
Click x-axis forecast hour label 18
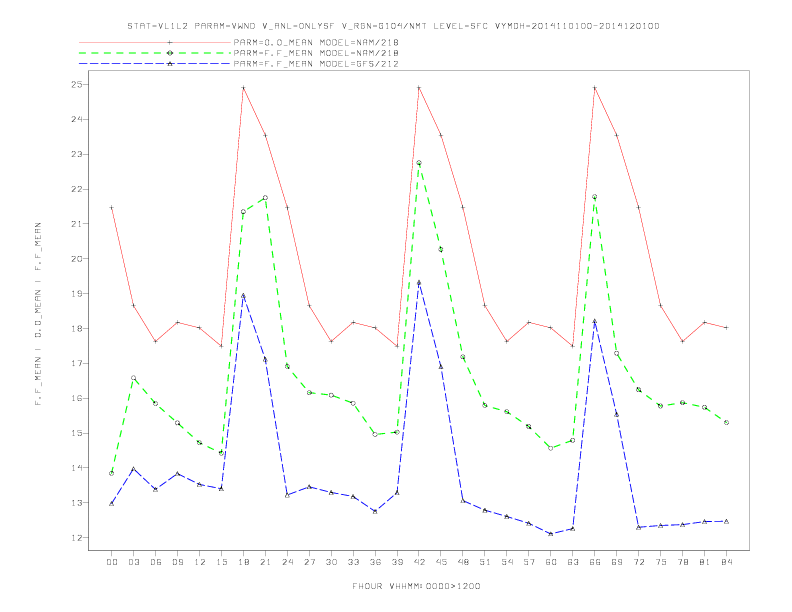(x=243, y=562)
